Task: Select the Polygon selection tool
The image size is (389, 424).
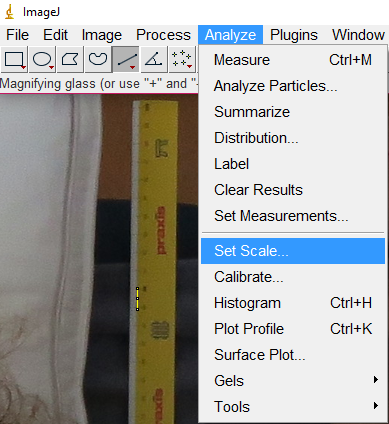Action: pos(70,60)
